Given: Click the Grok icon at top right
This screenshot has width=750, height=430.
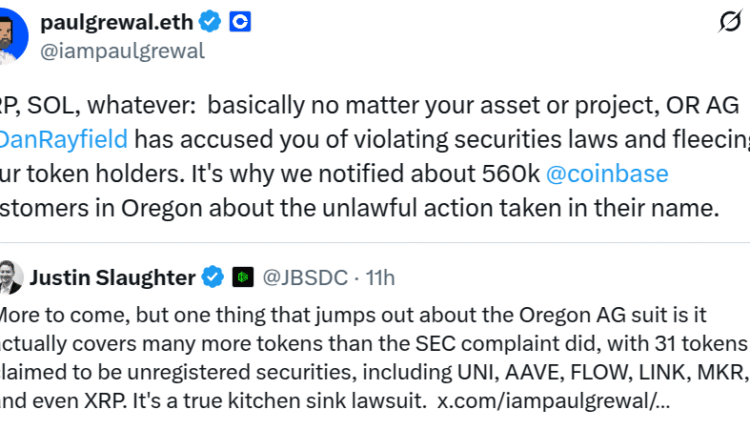Looking at the screenshot, I should [730, 23].
